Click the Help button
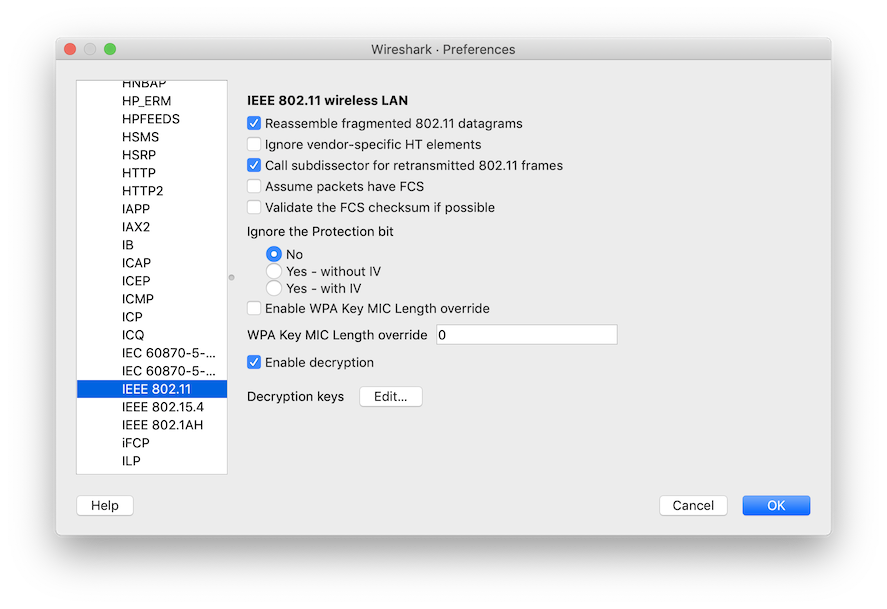Image resolution: width=887 pixels, height=609 pixels. point(104,505)
